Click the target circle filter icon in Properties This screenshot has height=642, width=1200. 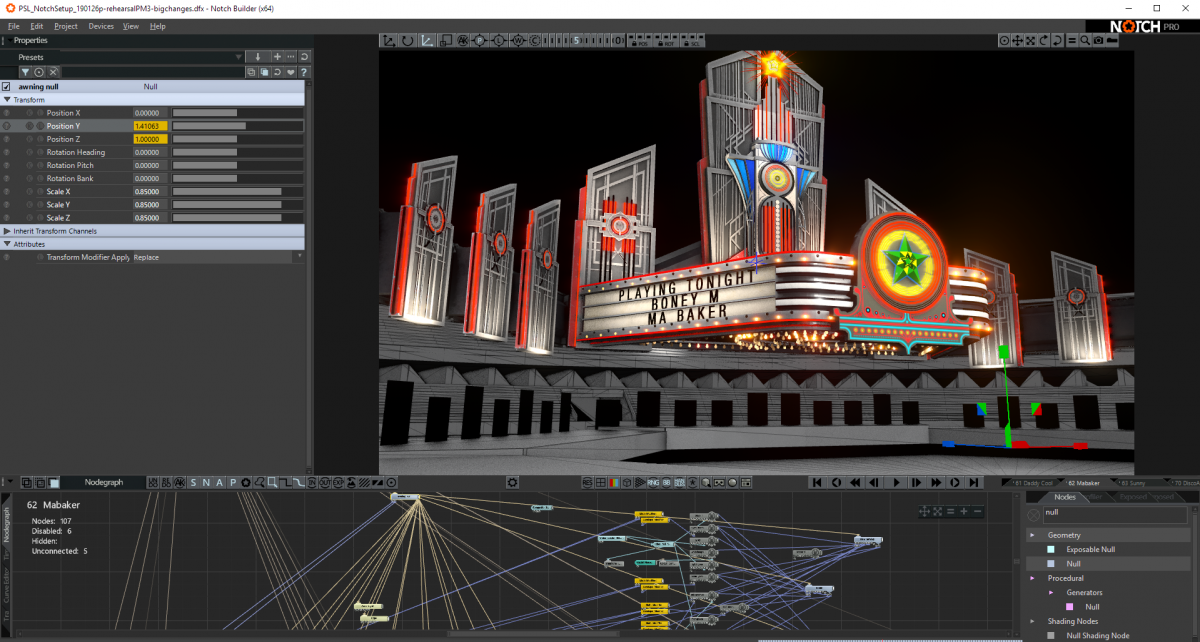click(39, 73)
